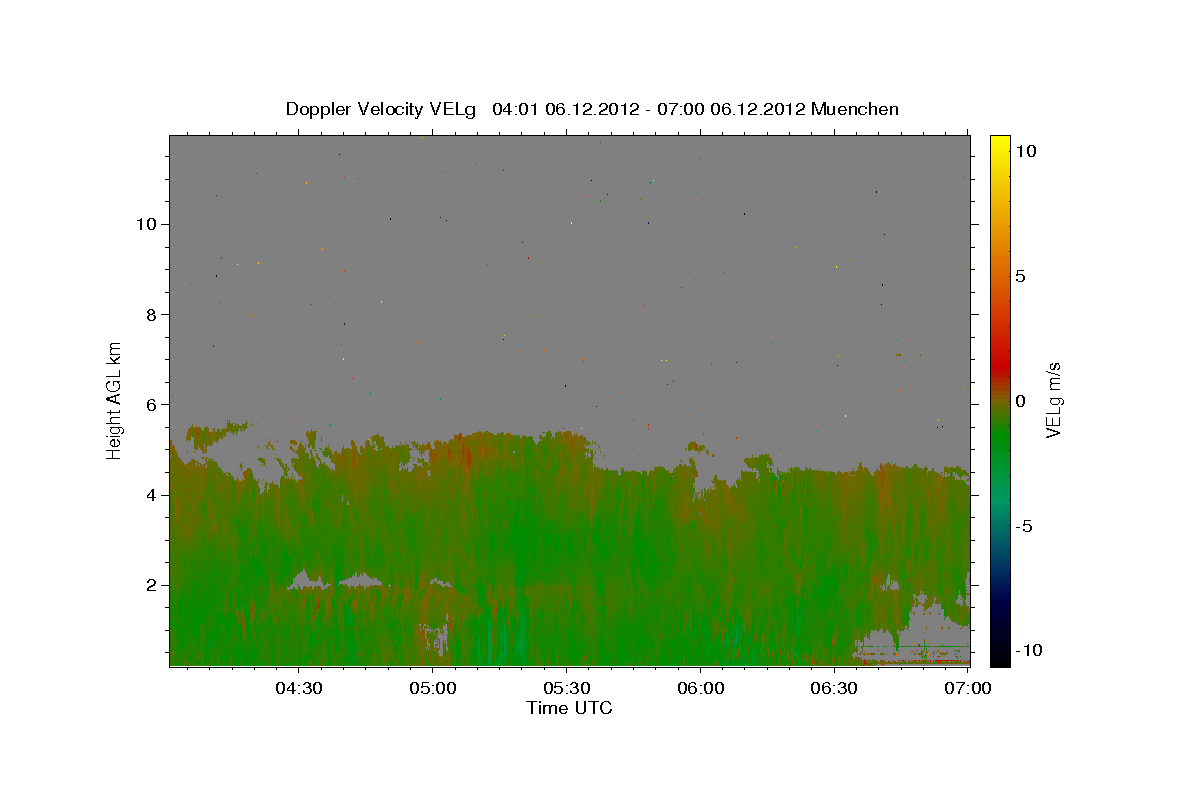The width and height of the screenshot is (1200, 800).
Task: Click the '07:00 06.12.2012' end time in title
Action: [x=730, y=109]
